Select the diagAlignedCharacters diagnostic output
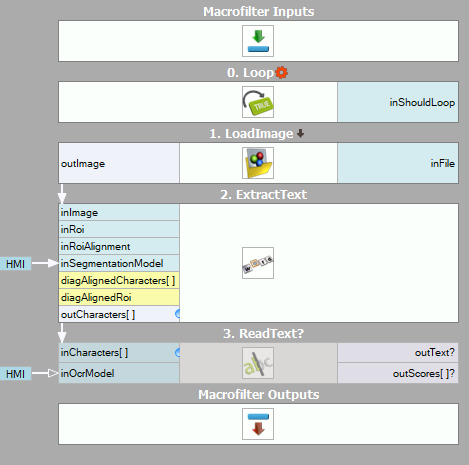 (119, 280)
